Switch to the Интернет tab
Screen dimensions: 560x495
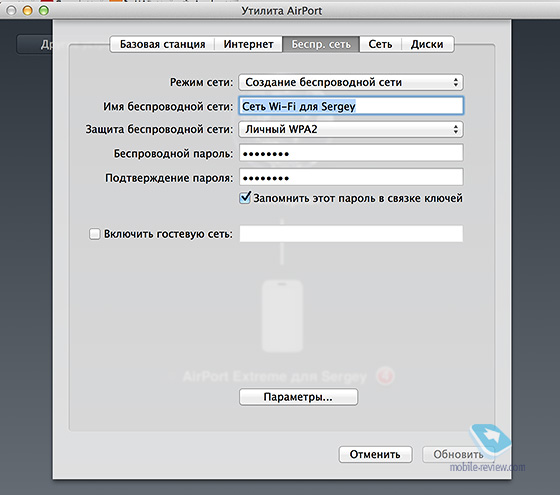click(x=248, y=44)
